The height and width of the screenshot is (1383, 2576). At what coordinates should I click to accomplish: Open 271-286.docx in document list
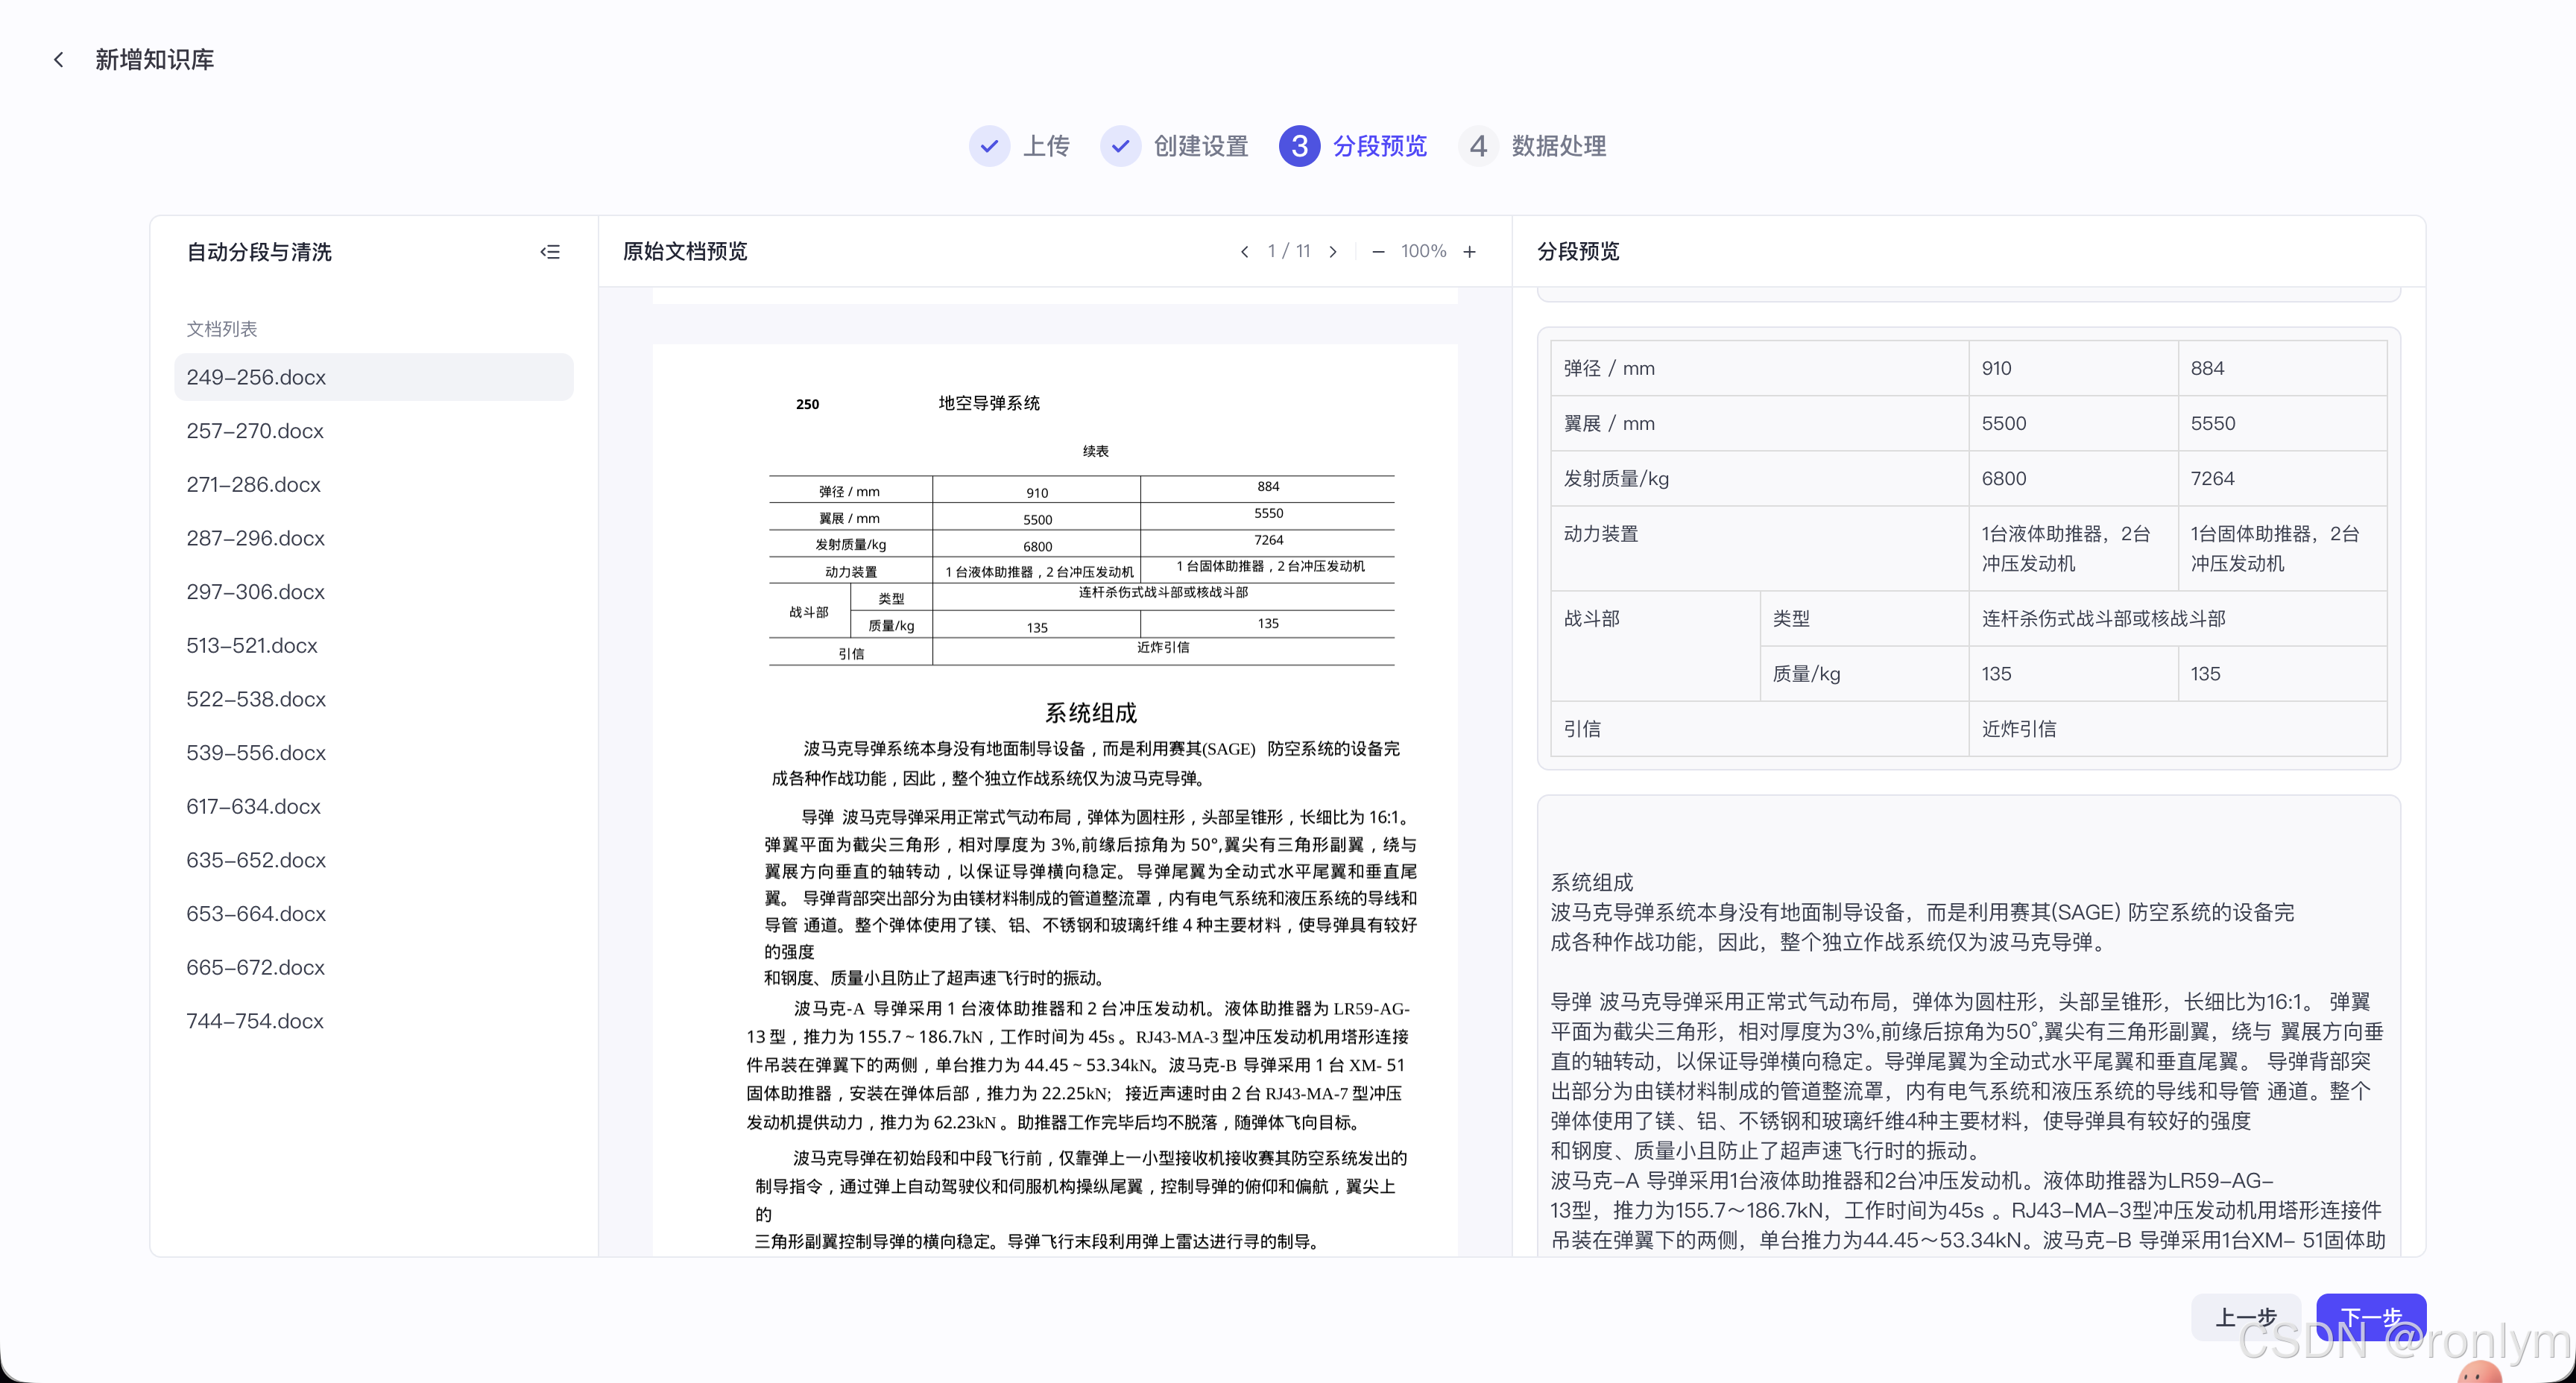(374, 485)
